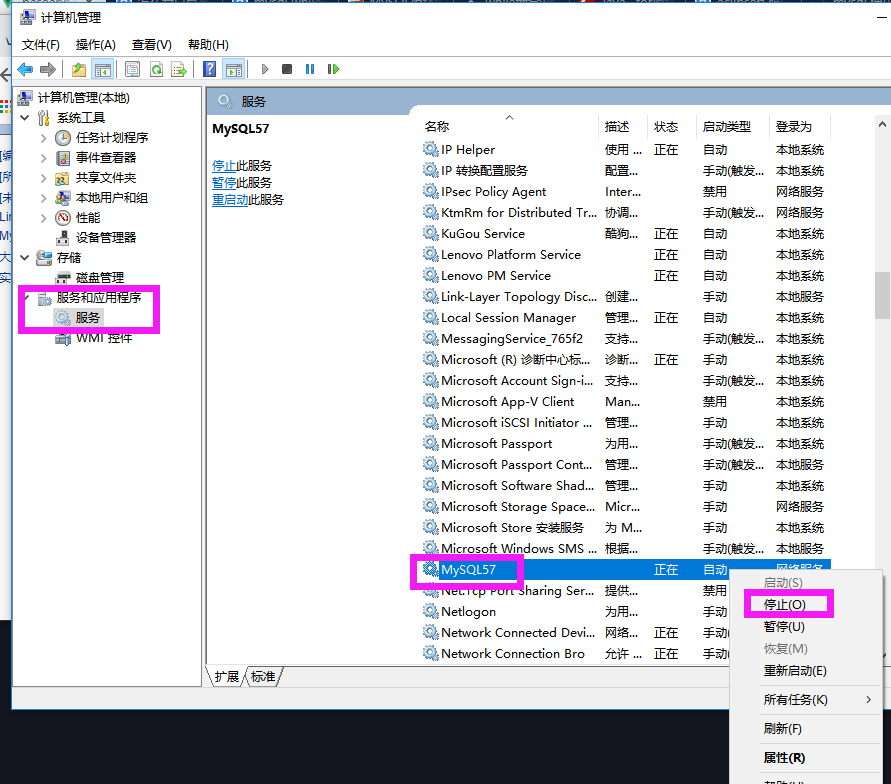Image resolution: width=891 pixels, height=784 pixels.
Task: Expand the 任务计划程序 tree node
Action: click(44, 137)
